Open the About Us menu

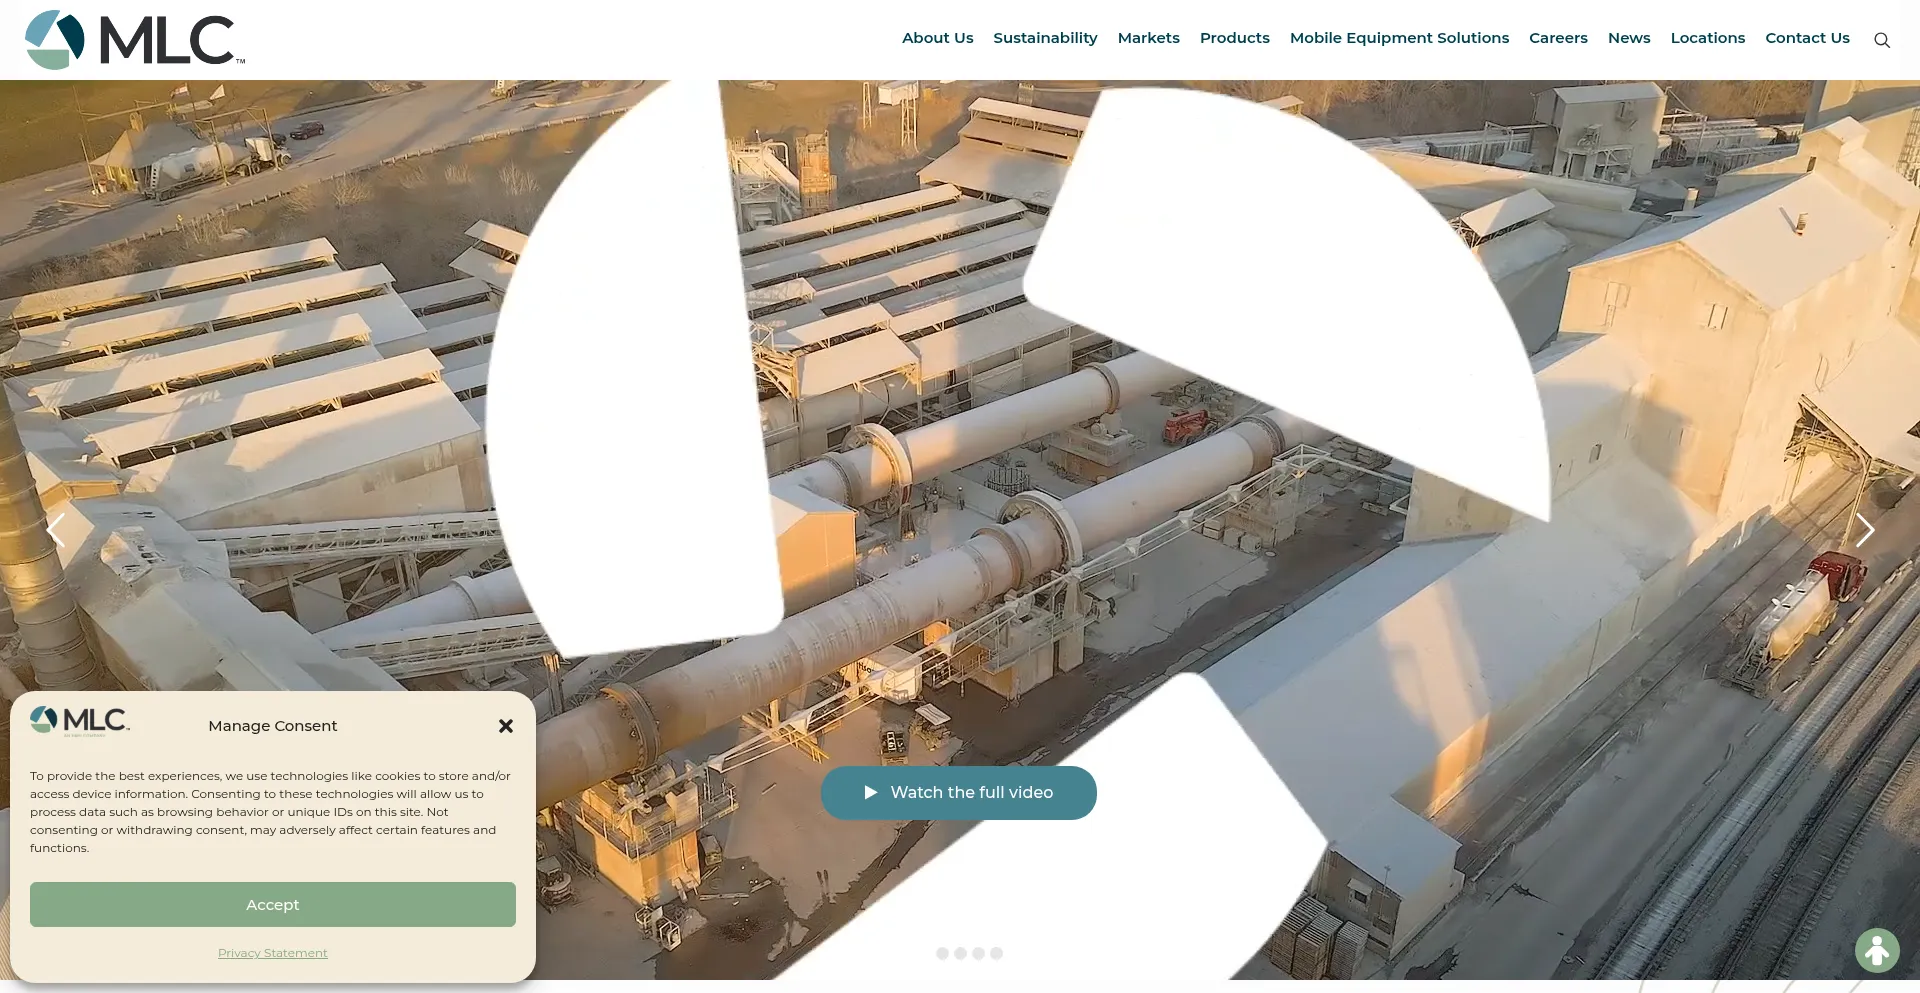coord(937,38)
